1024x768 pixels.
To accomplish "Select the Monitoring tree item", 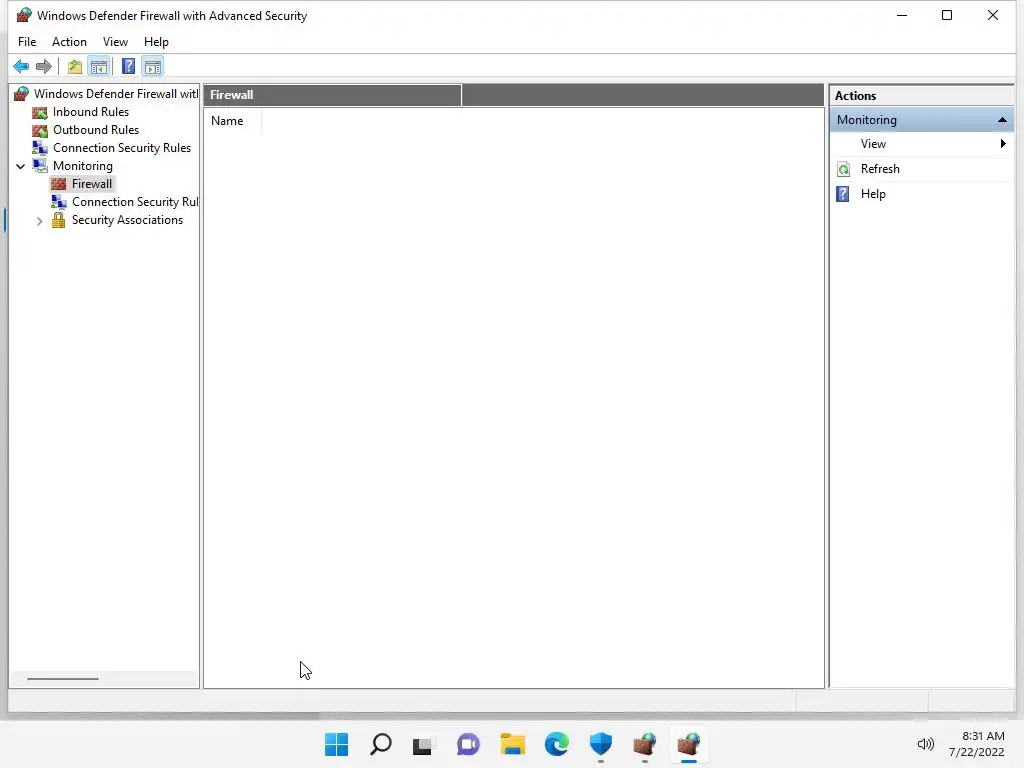I will pos(83,166).
